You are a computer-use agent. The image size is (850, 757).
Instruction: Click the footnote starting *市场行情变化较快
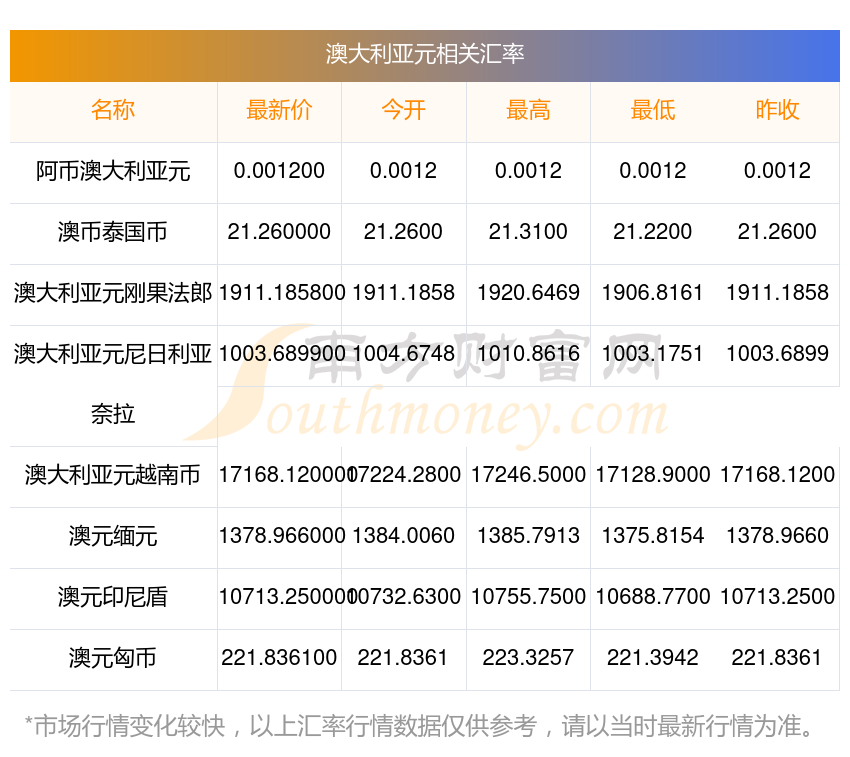click(x=419, y=726)
